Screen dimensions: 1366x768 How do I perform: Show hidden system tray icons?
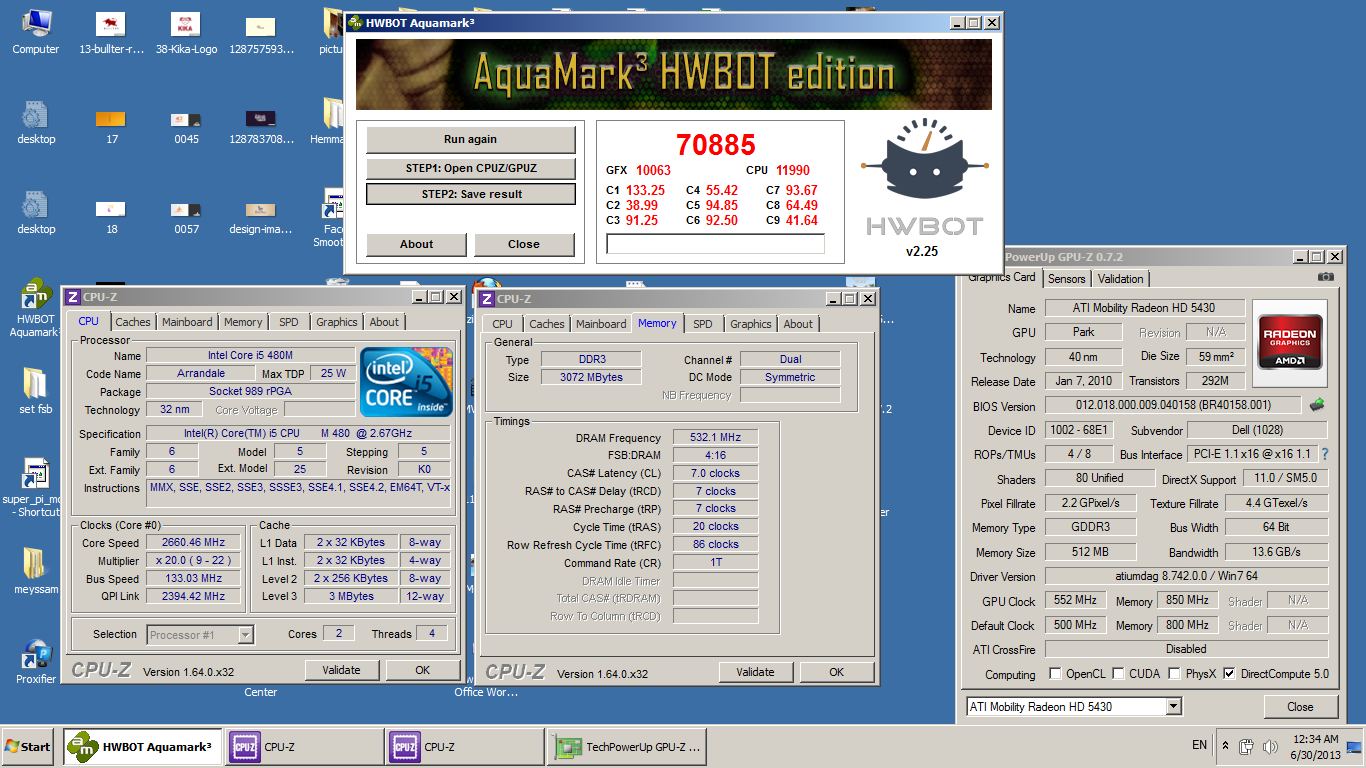pyautogui.click(x=1225, y=746)
